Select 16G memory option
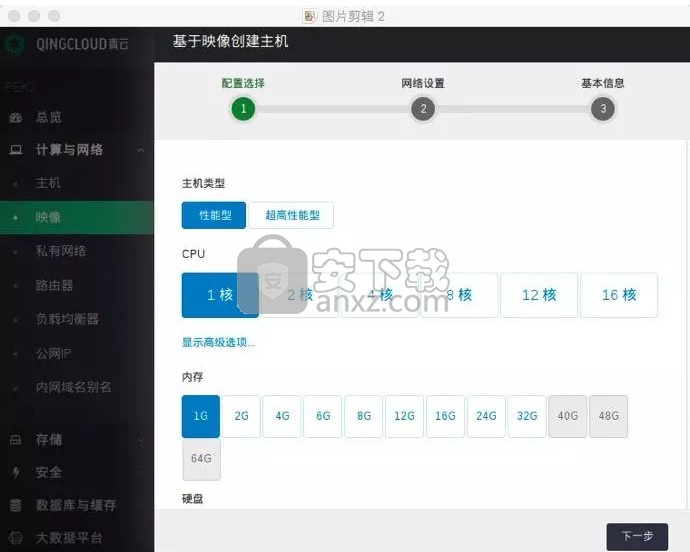 pos(445,416)
